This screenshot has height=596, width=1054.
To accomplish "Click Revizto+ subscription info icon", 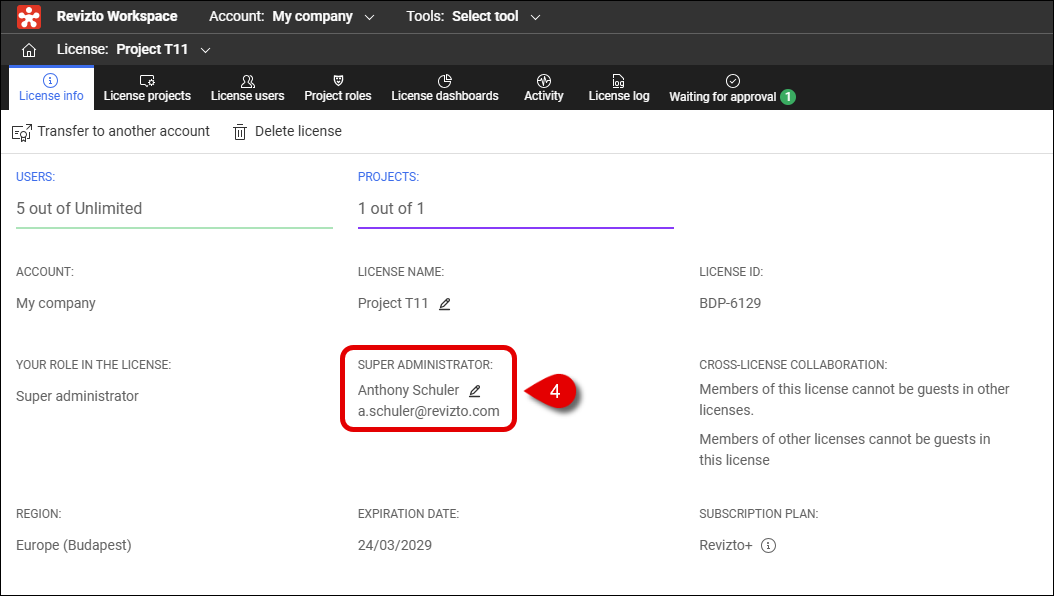I will (768, 546).
